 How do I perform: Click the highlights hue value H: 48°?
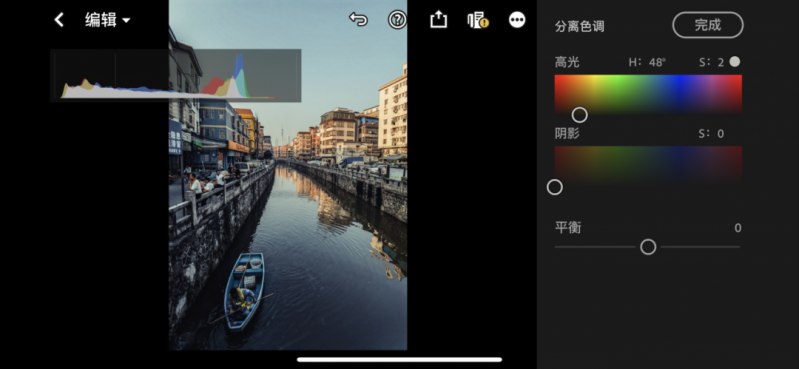(x=647, y=63)
